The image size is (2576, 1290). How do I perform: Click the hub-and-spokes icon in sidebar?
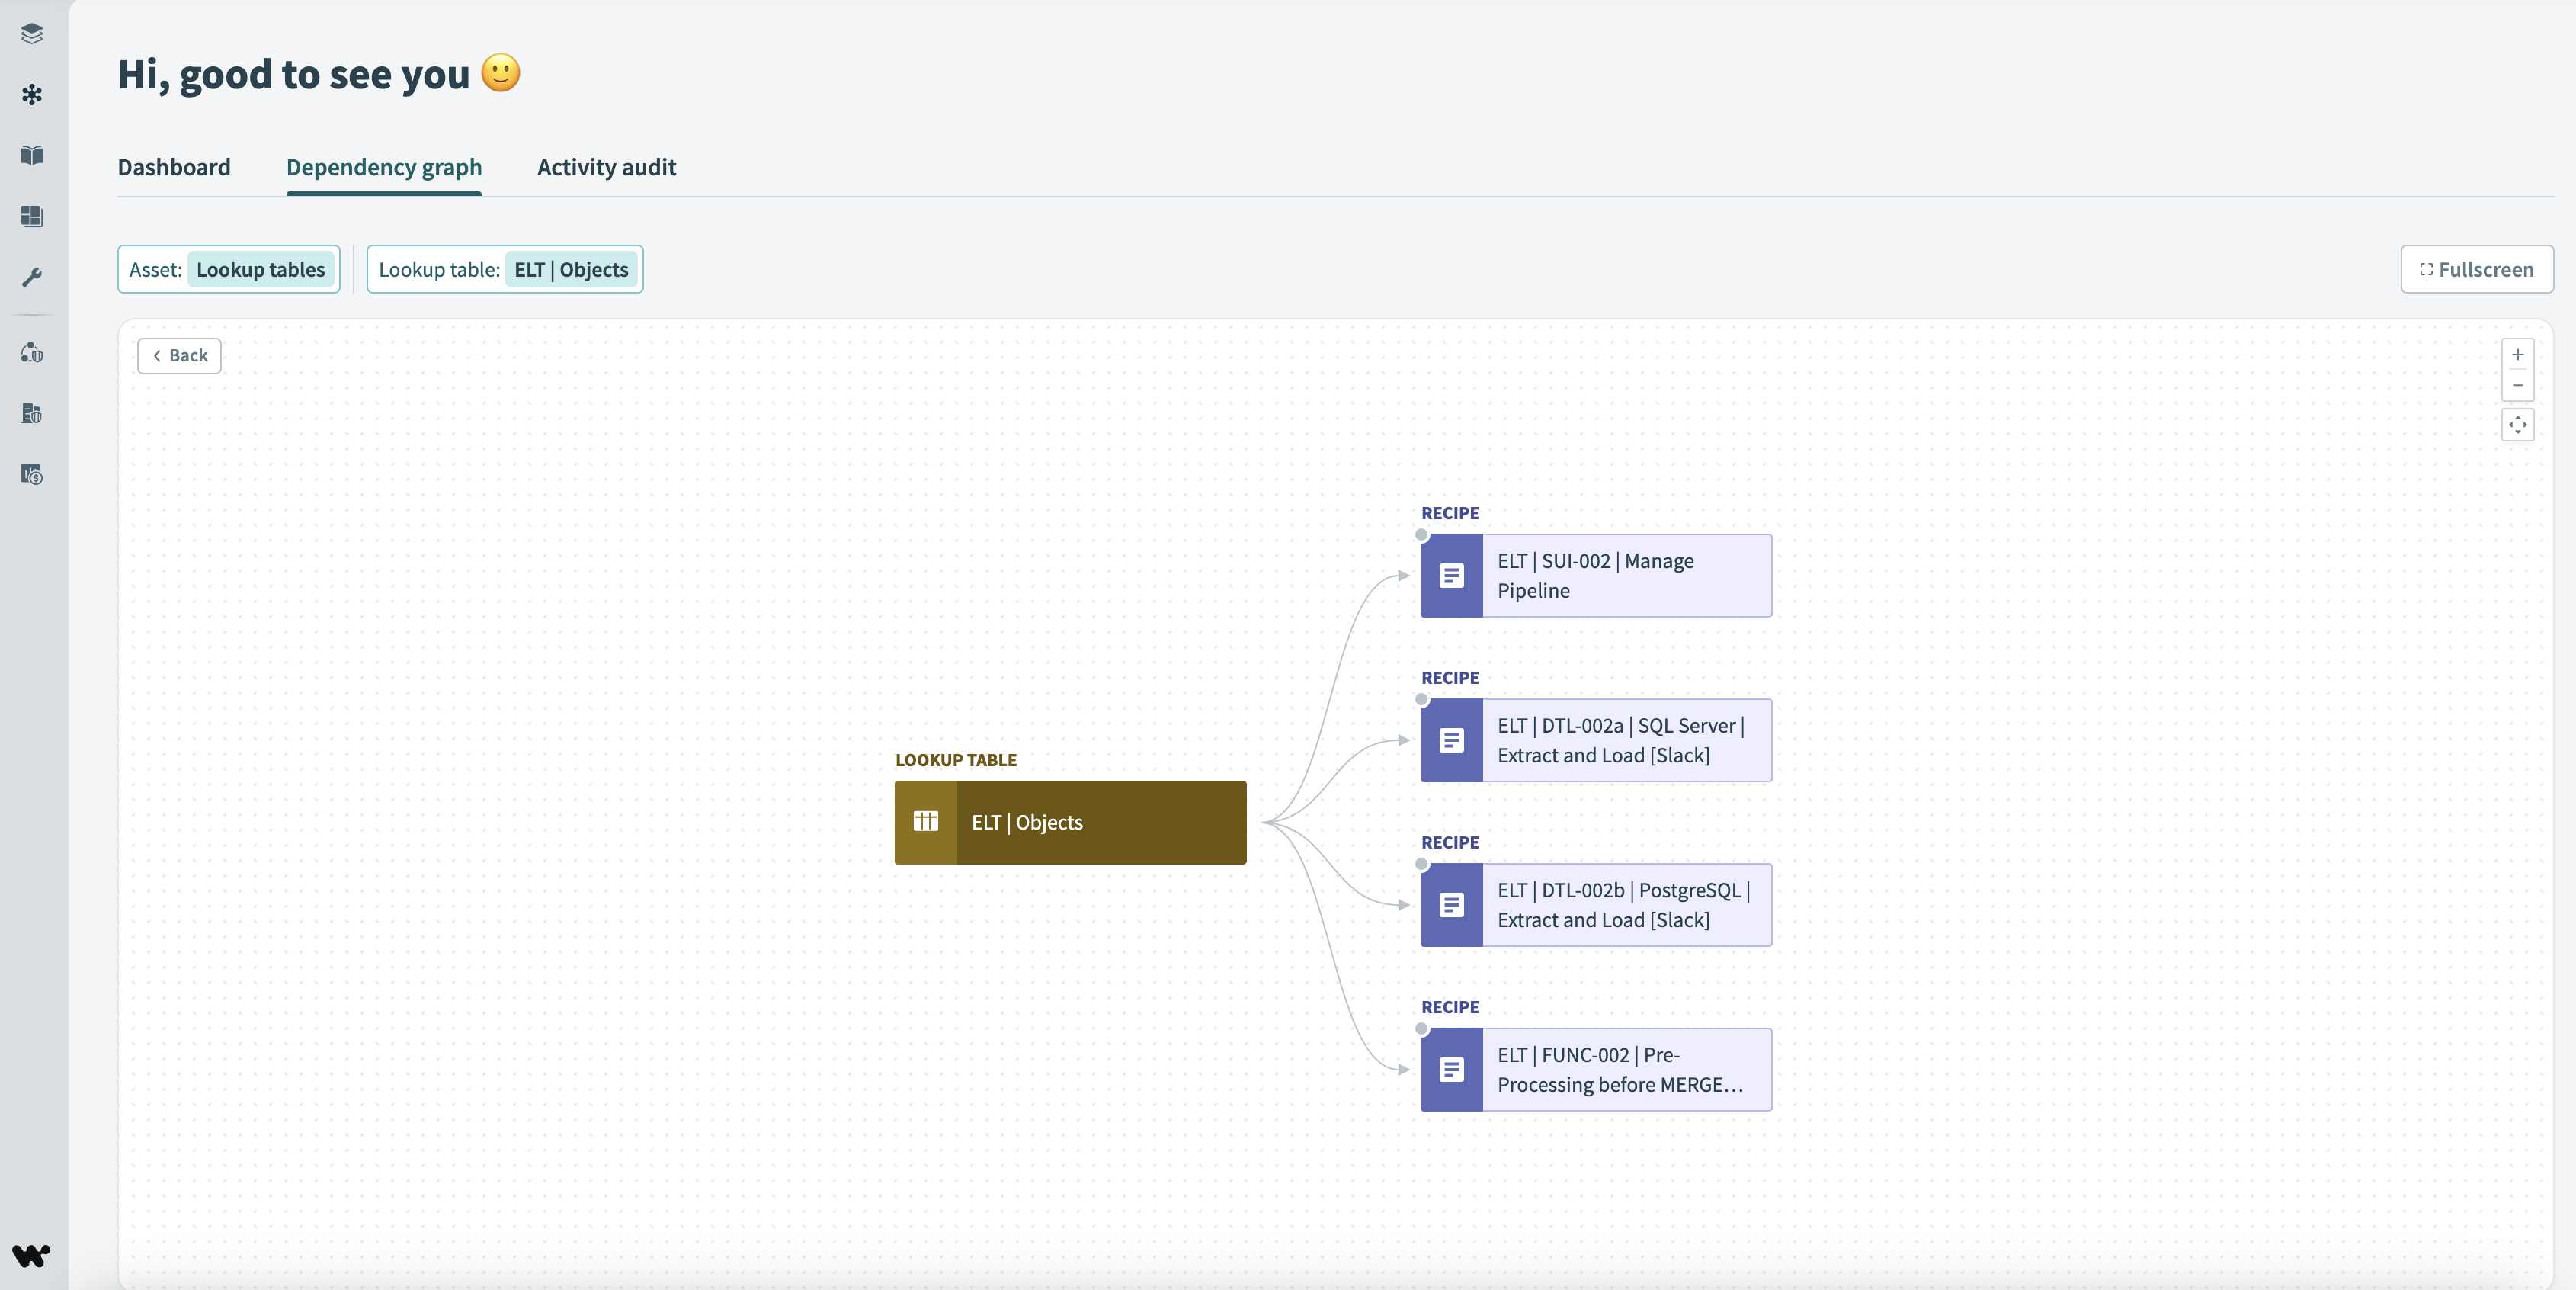[32, 95]
